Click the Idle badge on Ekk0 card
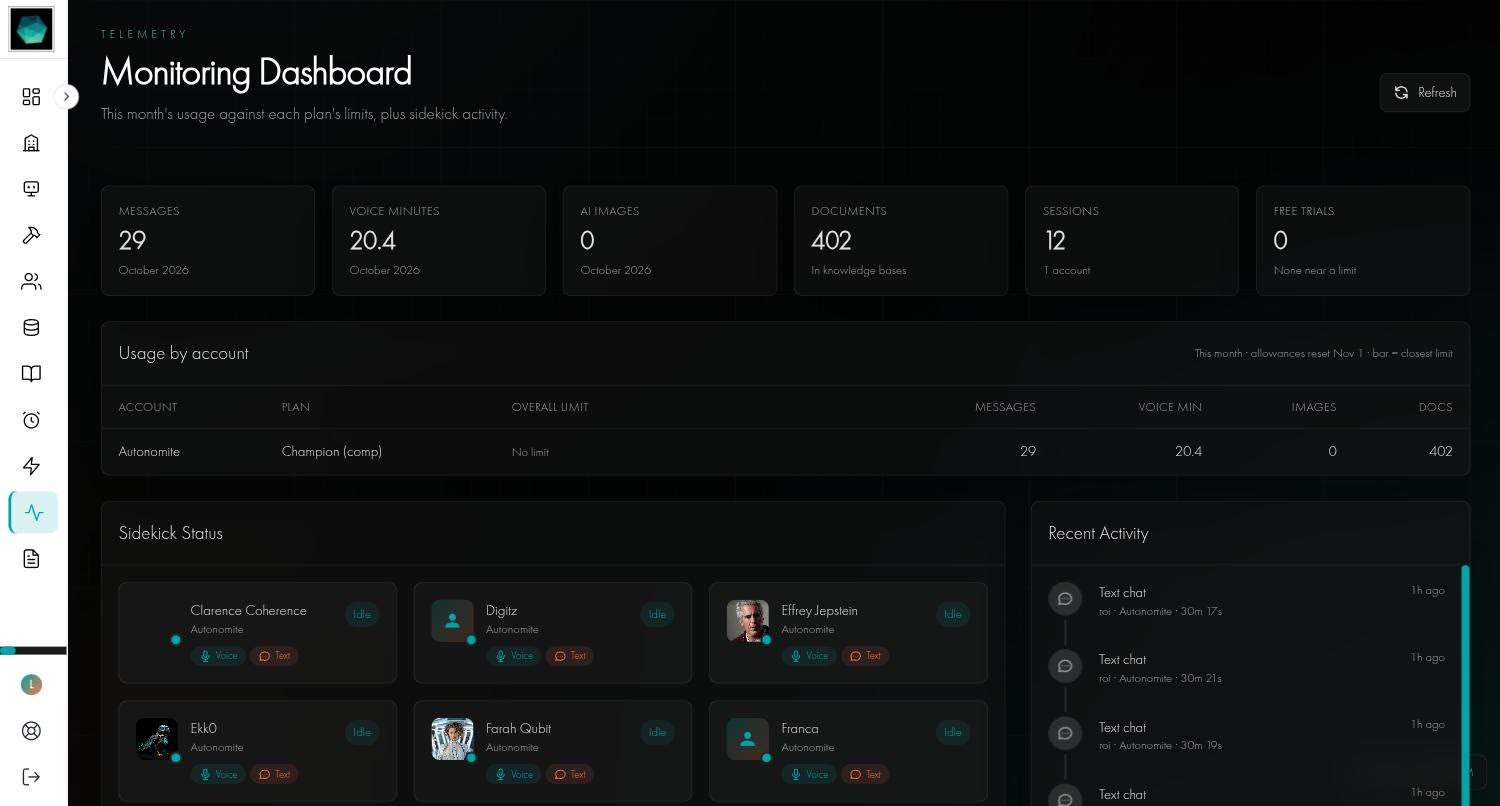Viewport: 1500px width, 806px height. tap(362, 732)
